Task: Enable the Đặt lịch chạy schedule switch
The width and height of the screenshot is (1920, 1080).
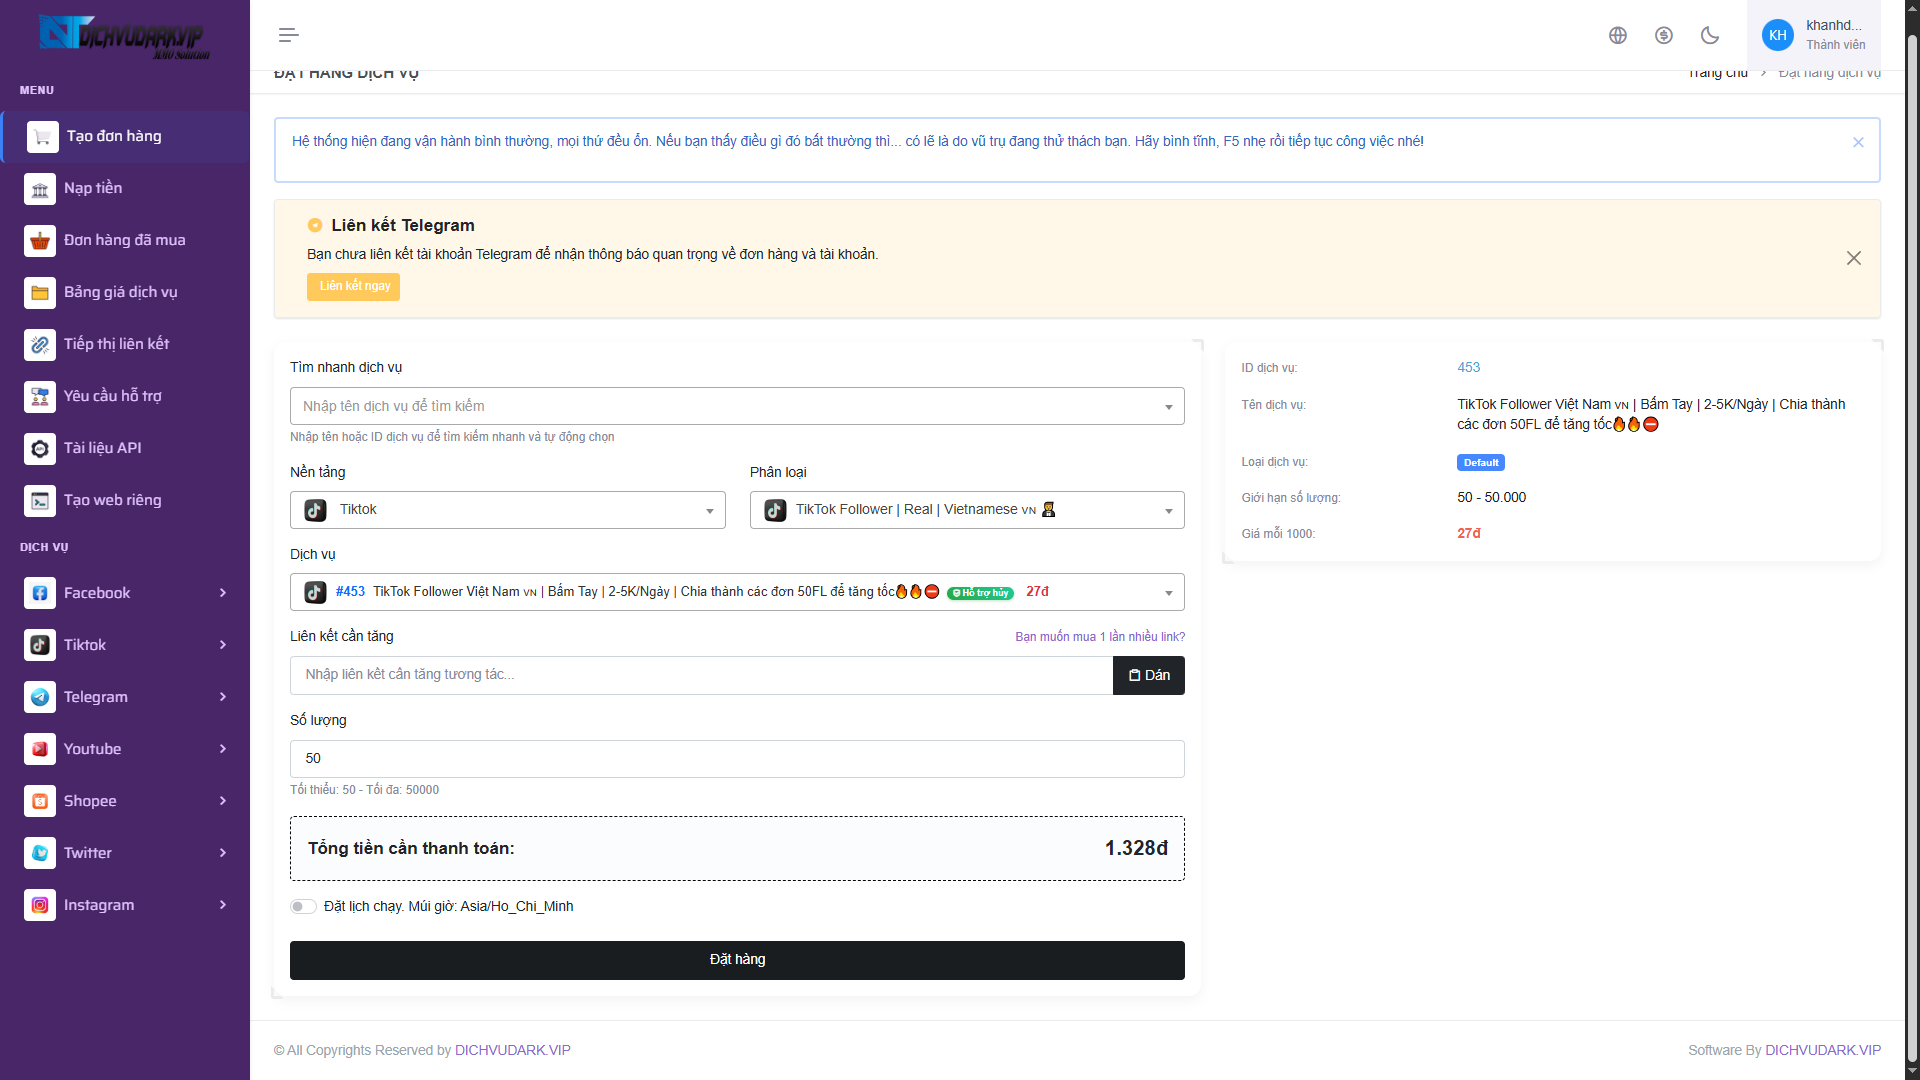Action: coord(303,907)
